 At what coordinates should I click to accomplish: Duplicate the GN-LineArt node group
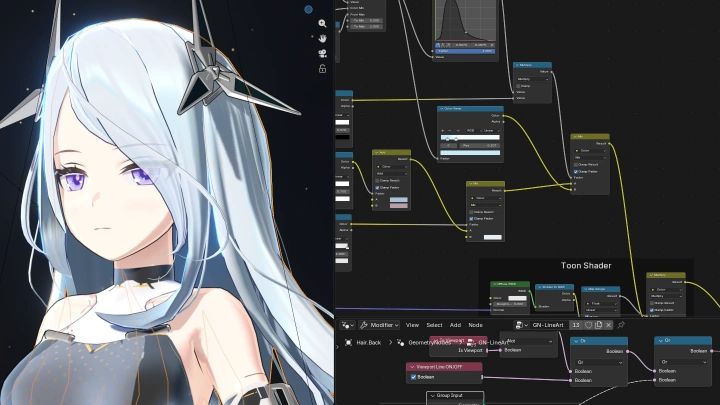pyautogui.click(x=598, y=325)
